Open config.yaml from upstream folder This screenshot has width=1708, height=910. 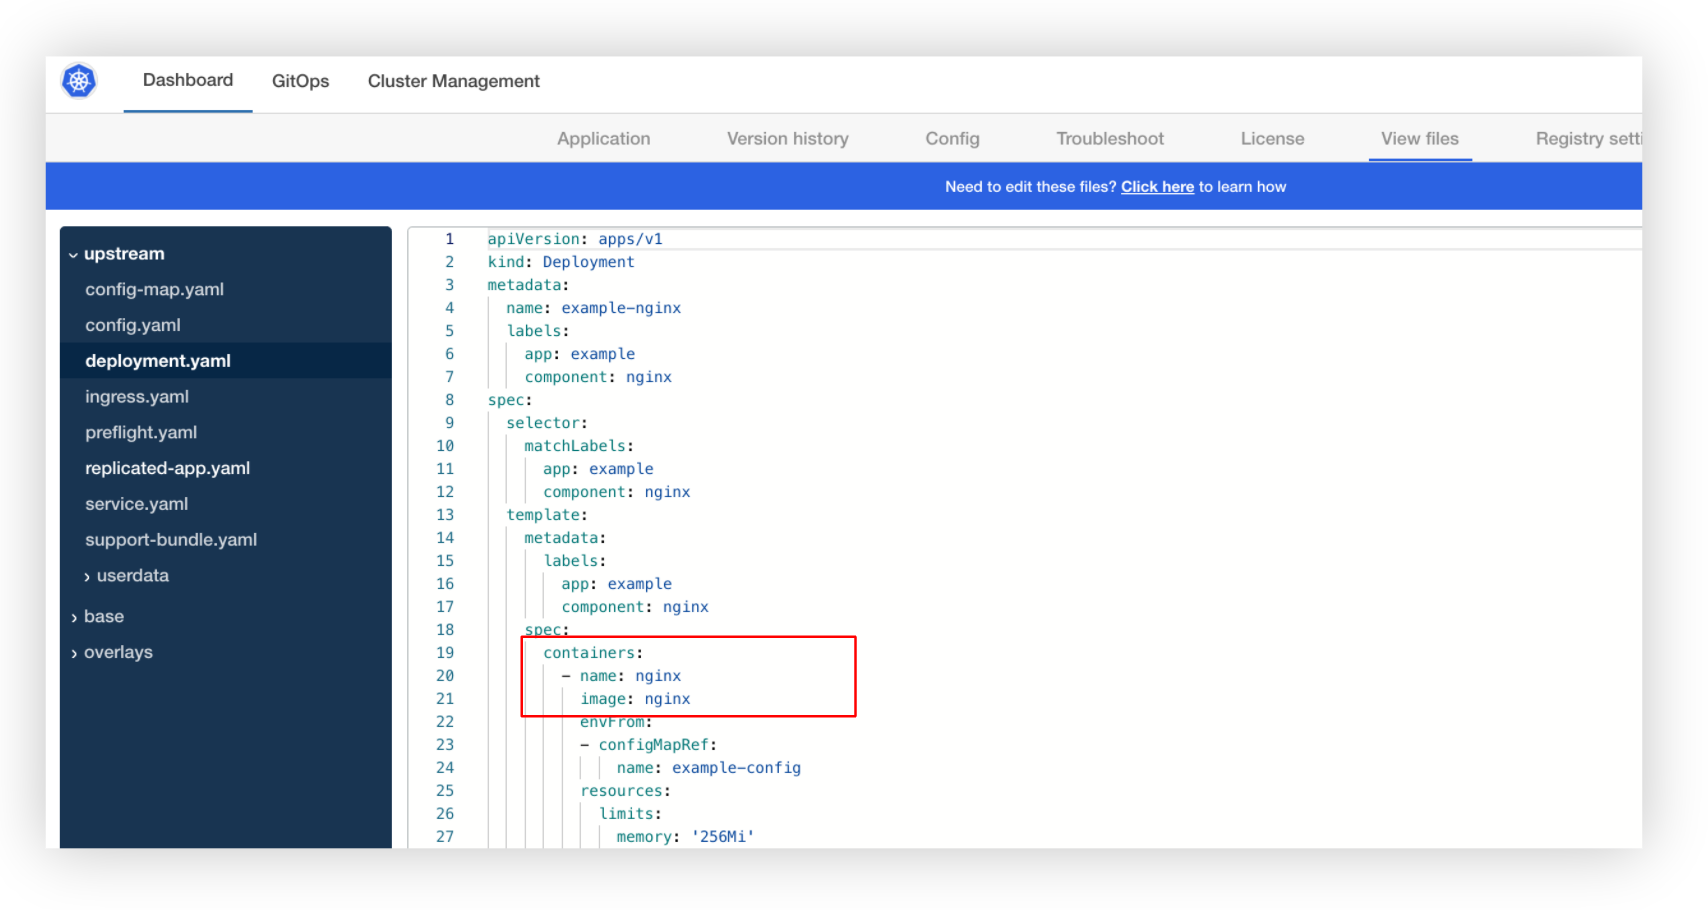point(133,325)
